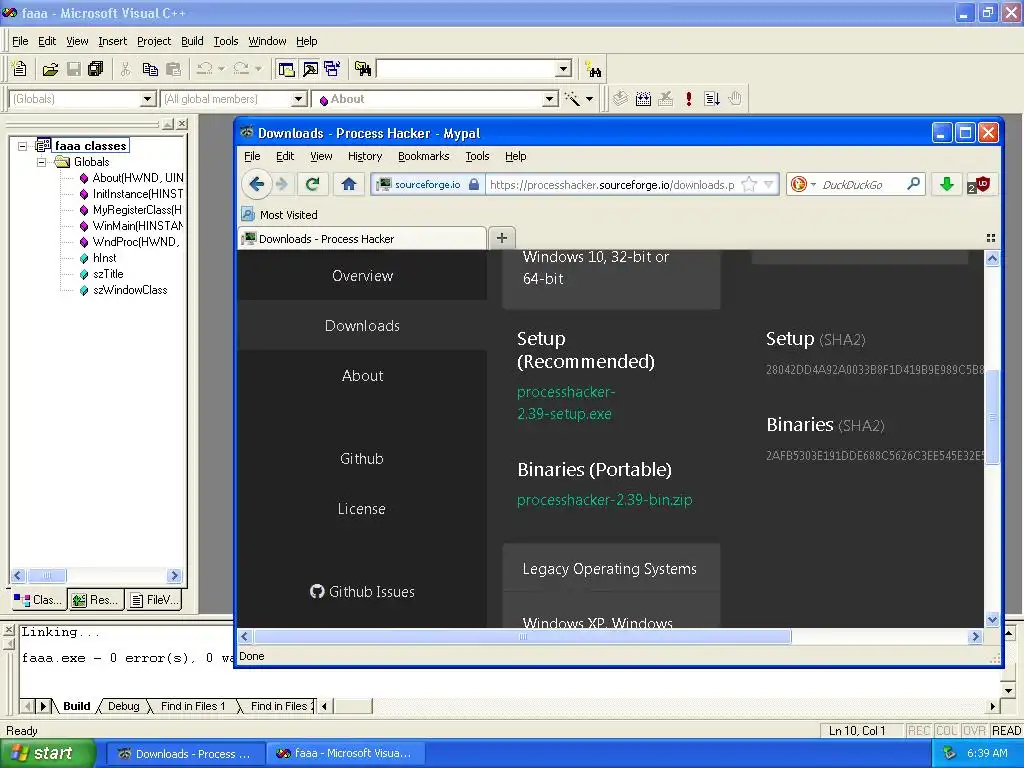
Task: Click the bookmark star in the address bar
Action: [749, 185]
